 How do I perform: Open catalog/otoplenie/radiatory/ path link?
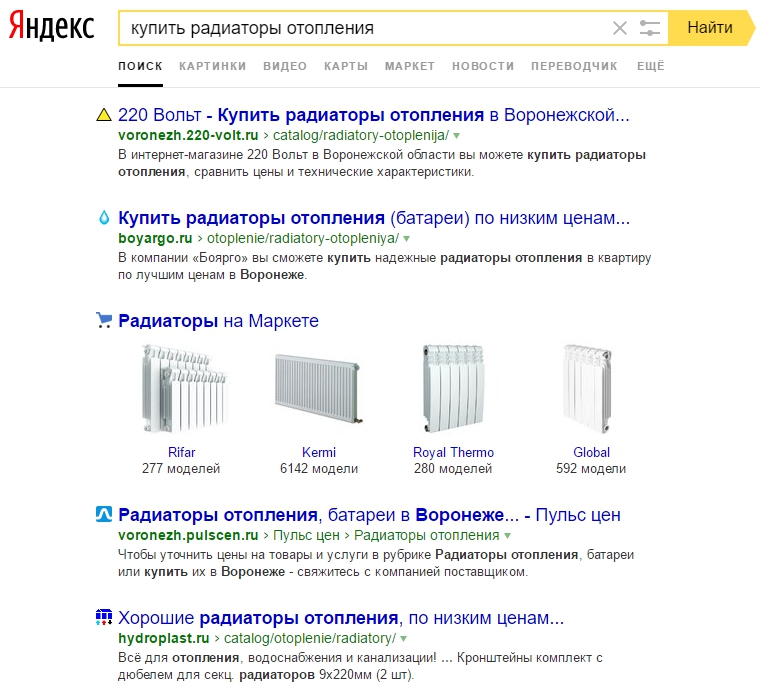click(310, 638)
